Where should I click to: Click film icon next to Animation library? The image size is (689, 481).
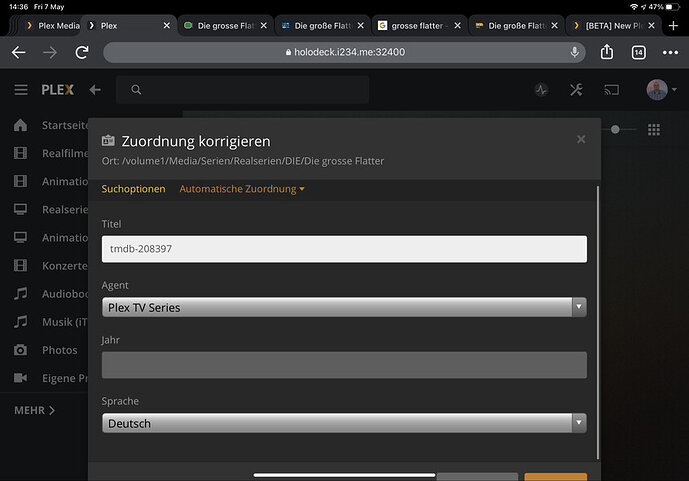[20, 181]
